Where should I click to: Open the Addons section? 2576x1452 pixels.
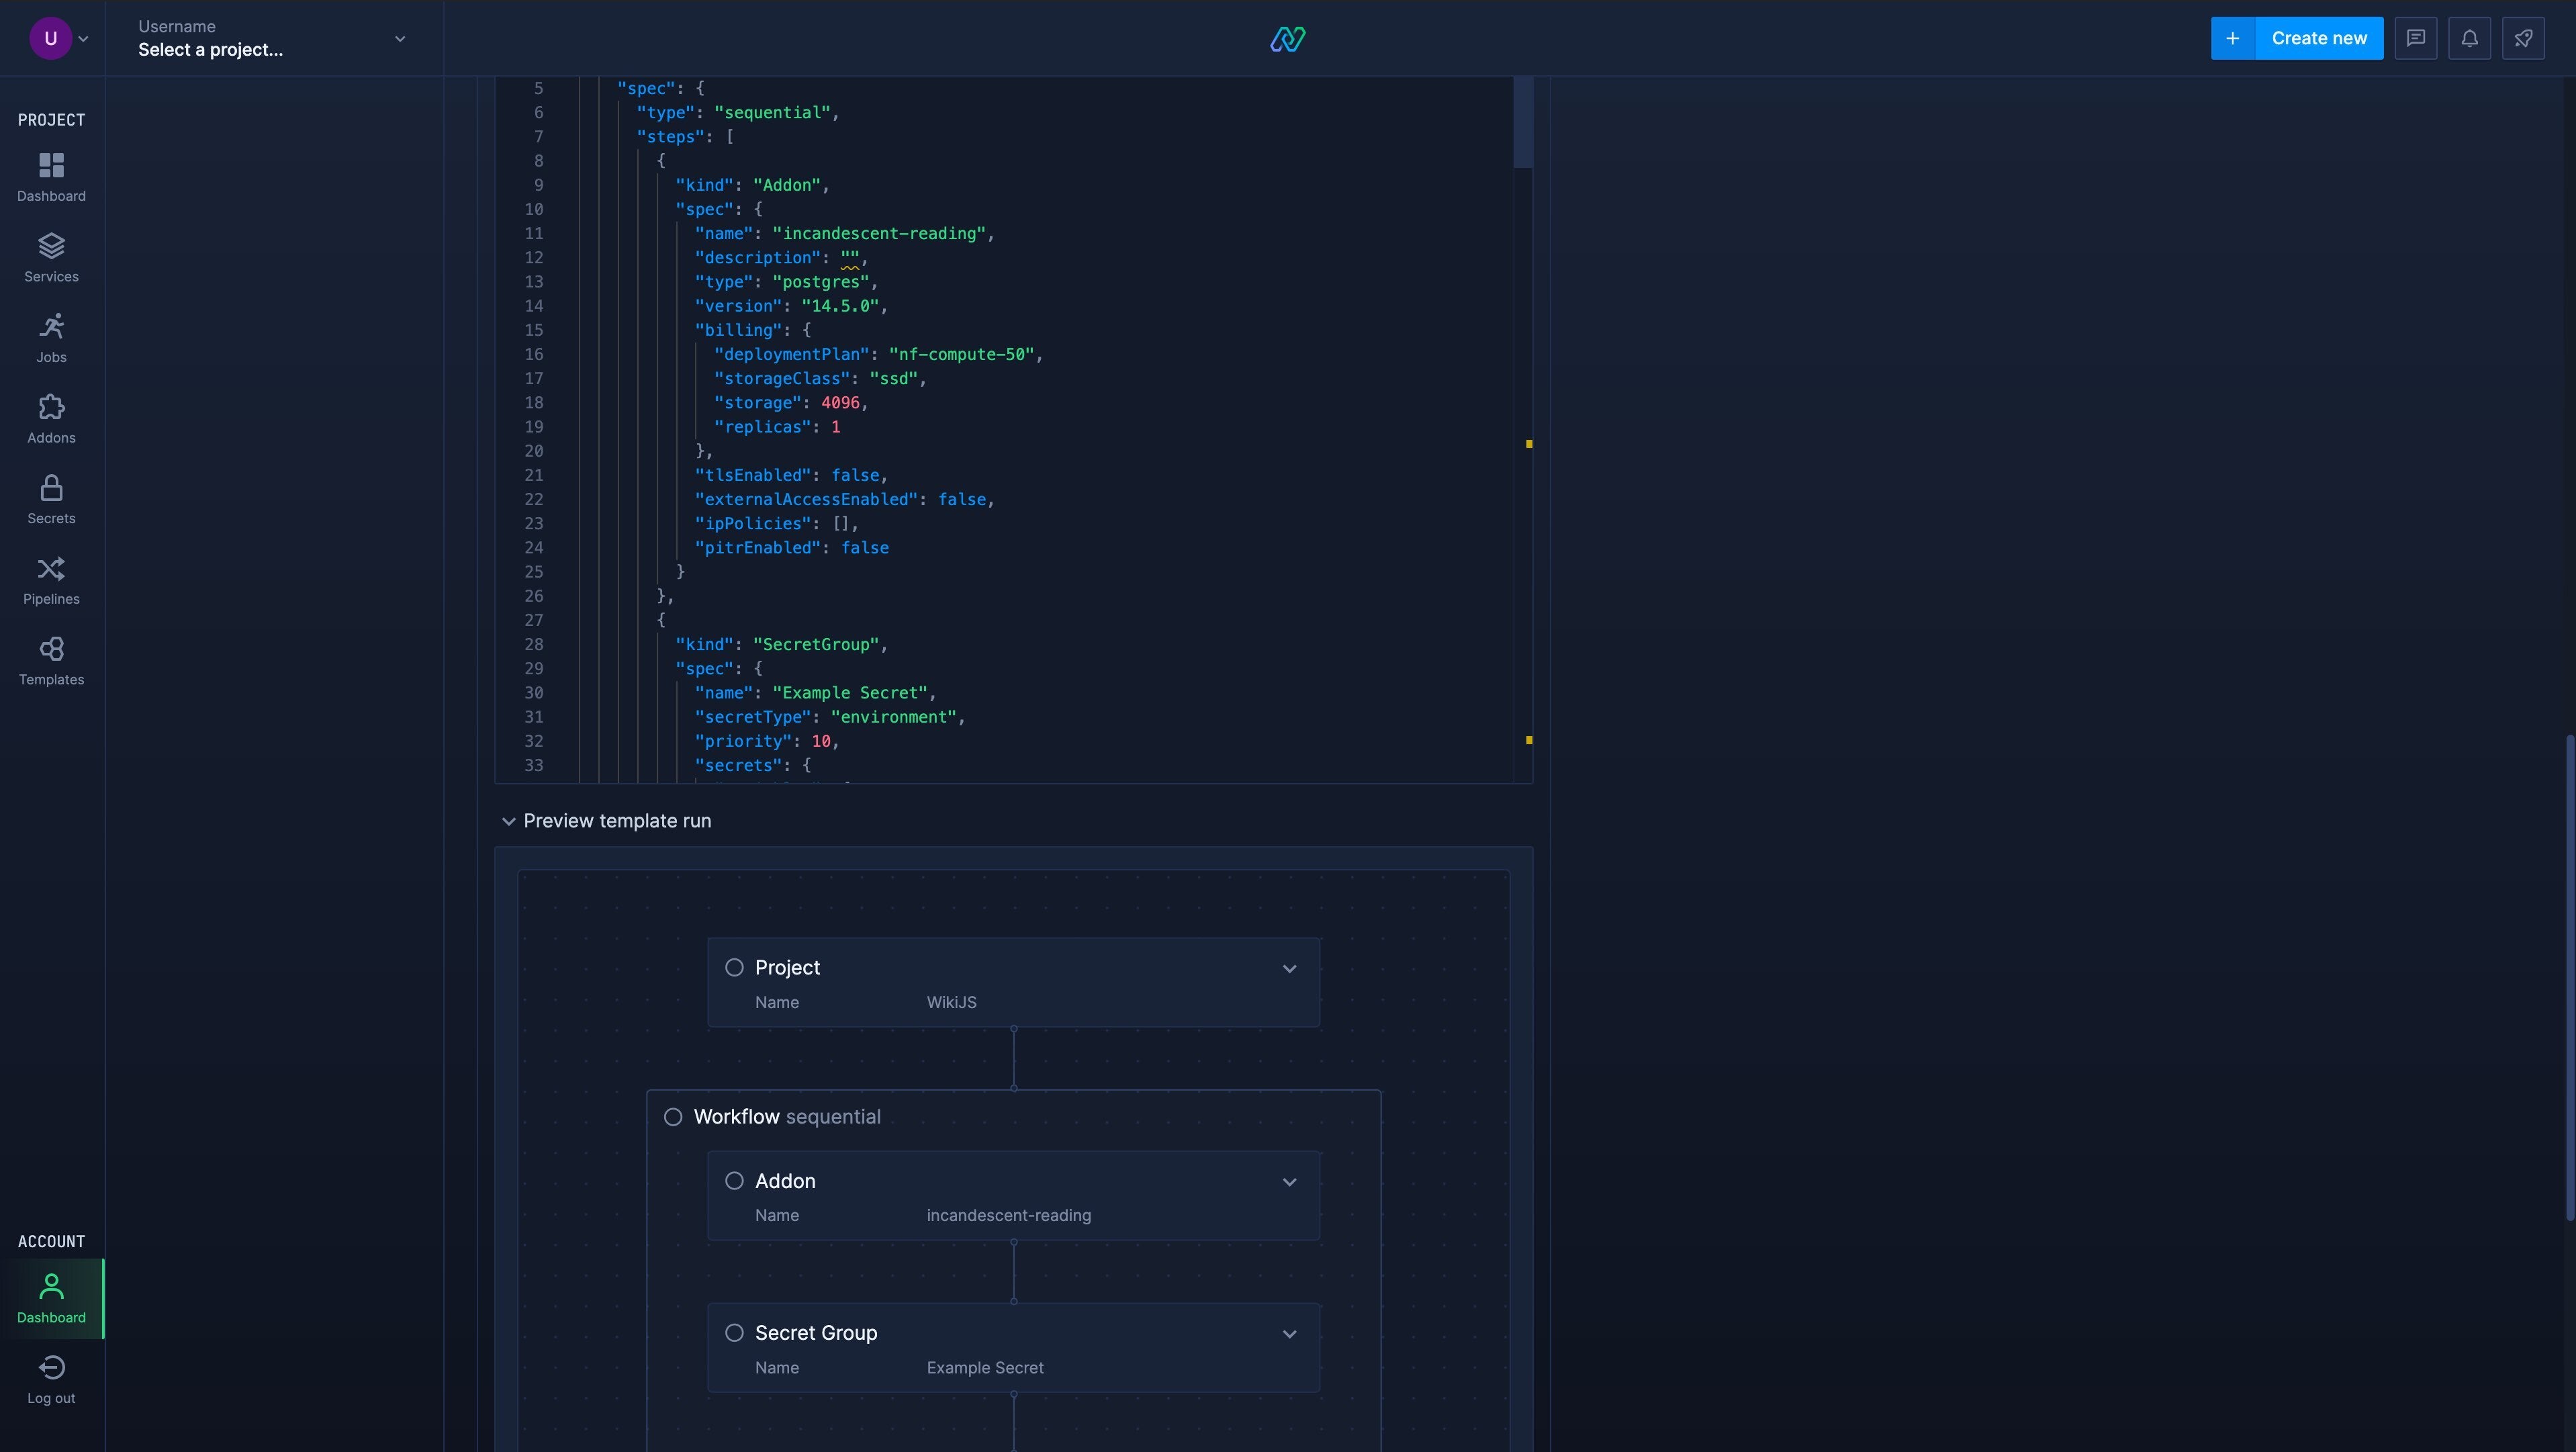click(51, 419)
